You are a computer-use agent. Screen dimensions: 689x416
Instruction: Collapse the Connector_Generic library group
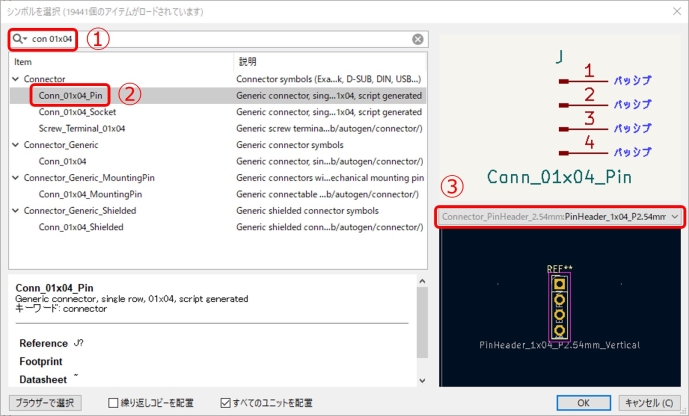point(15,144)
